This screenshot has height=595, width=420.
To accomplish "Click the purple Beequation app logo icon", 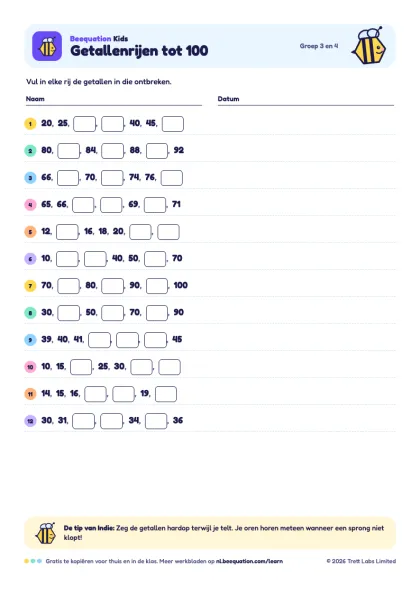I will (x=47, y=46).
